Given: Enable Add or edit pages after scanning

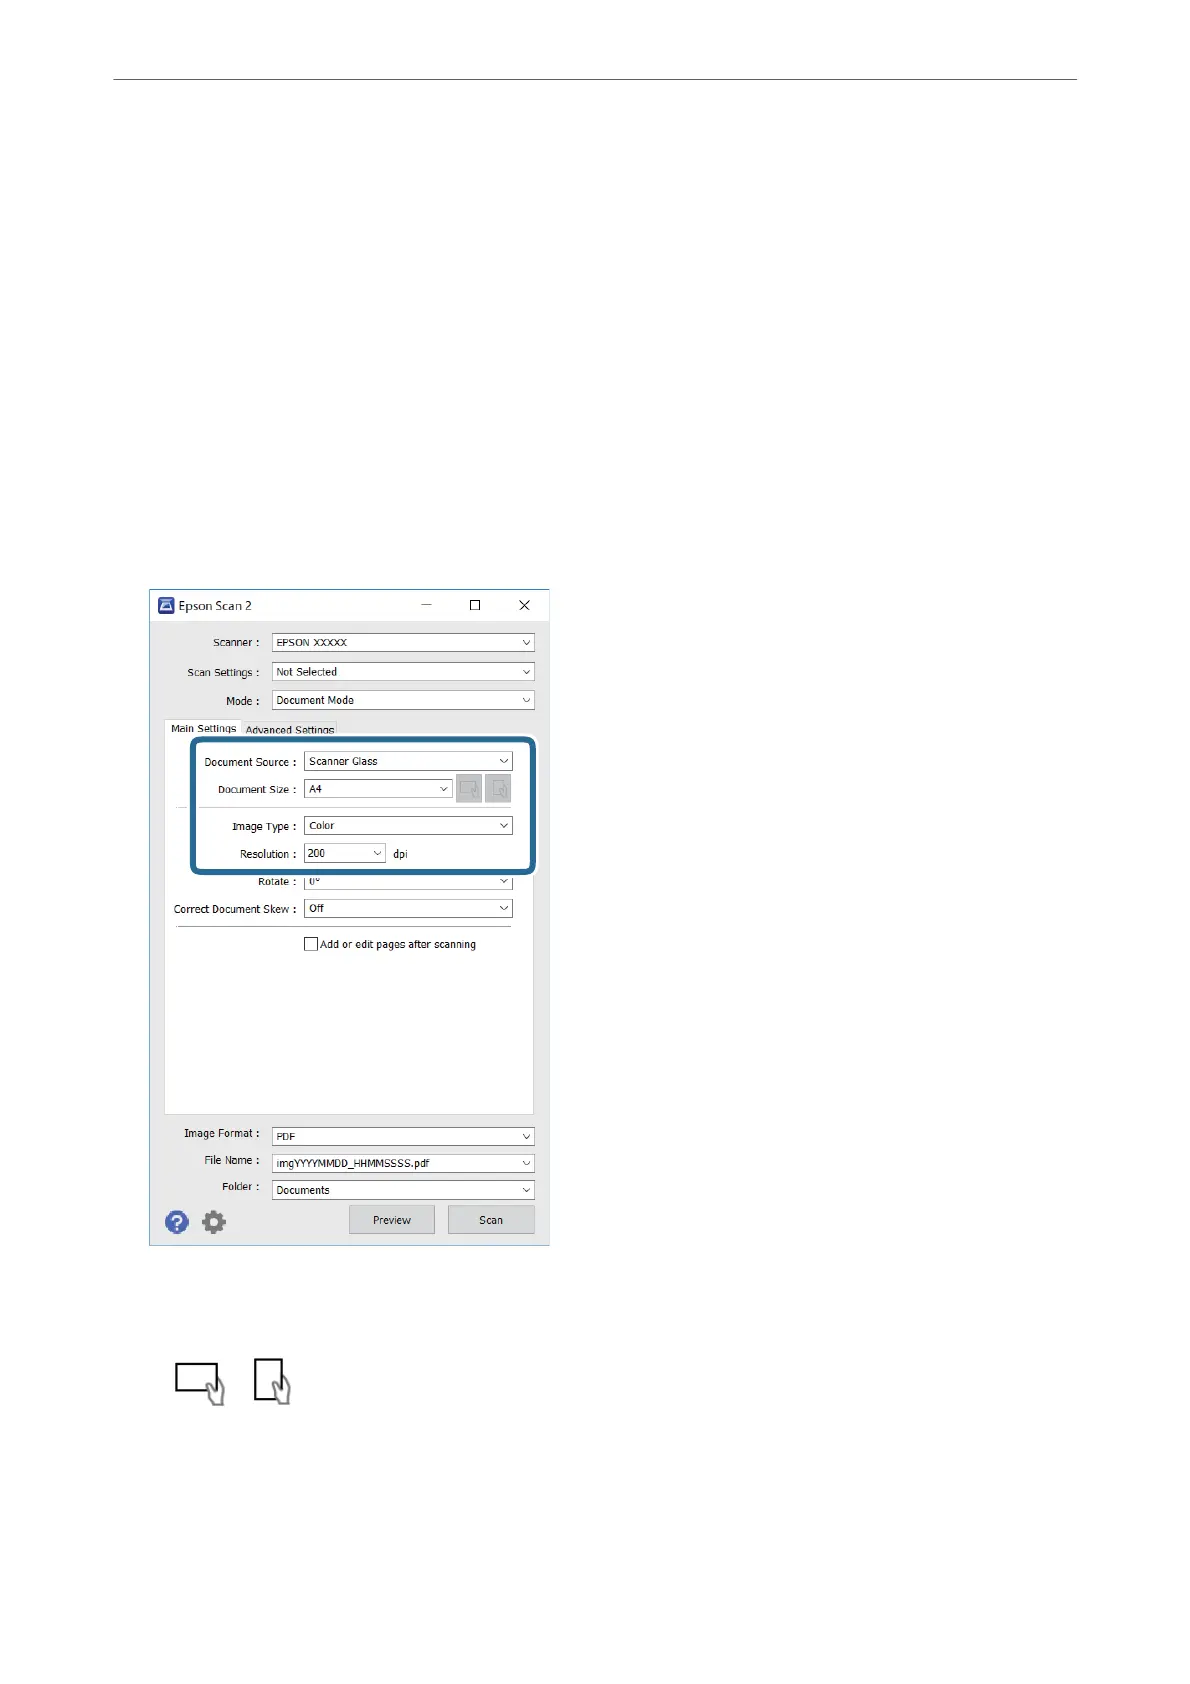Looking at the screenshot, I should click(x=311, y=944).
